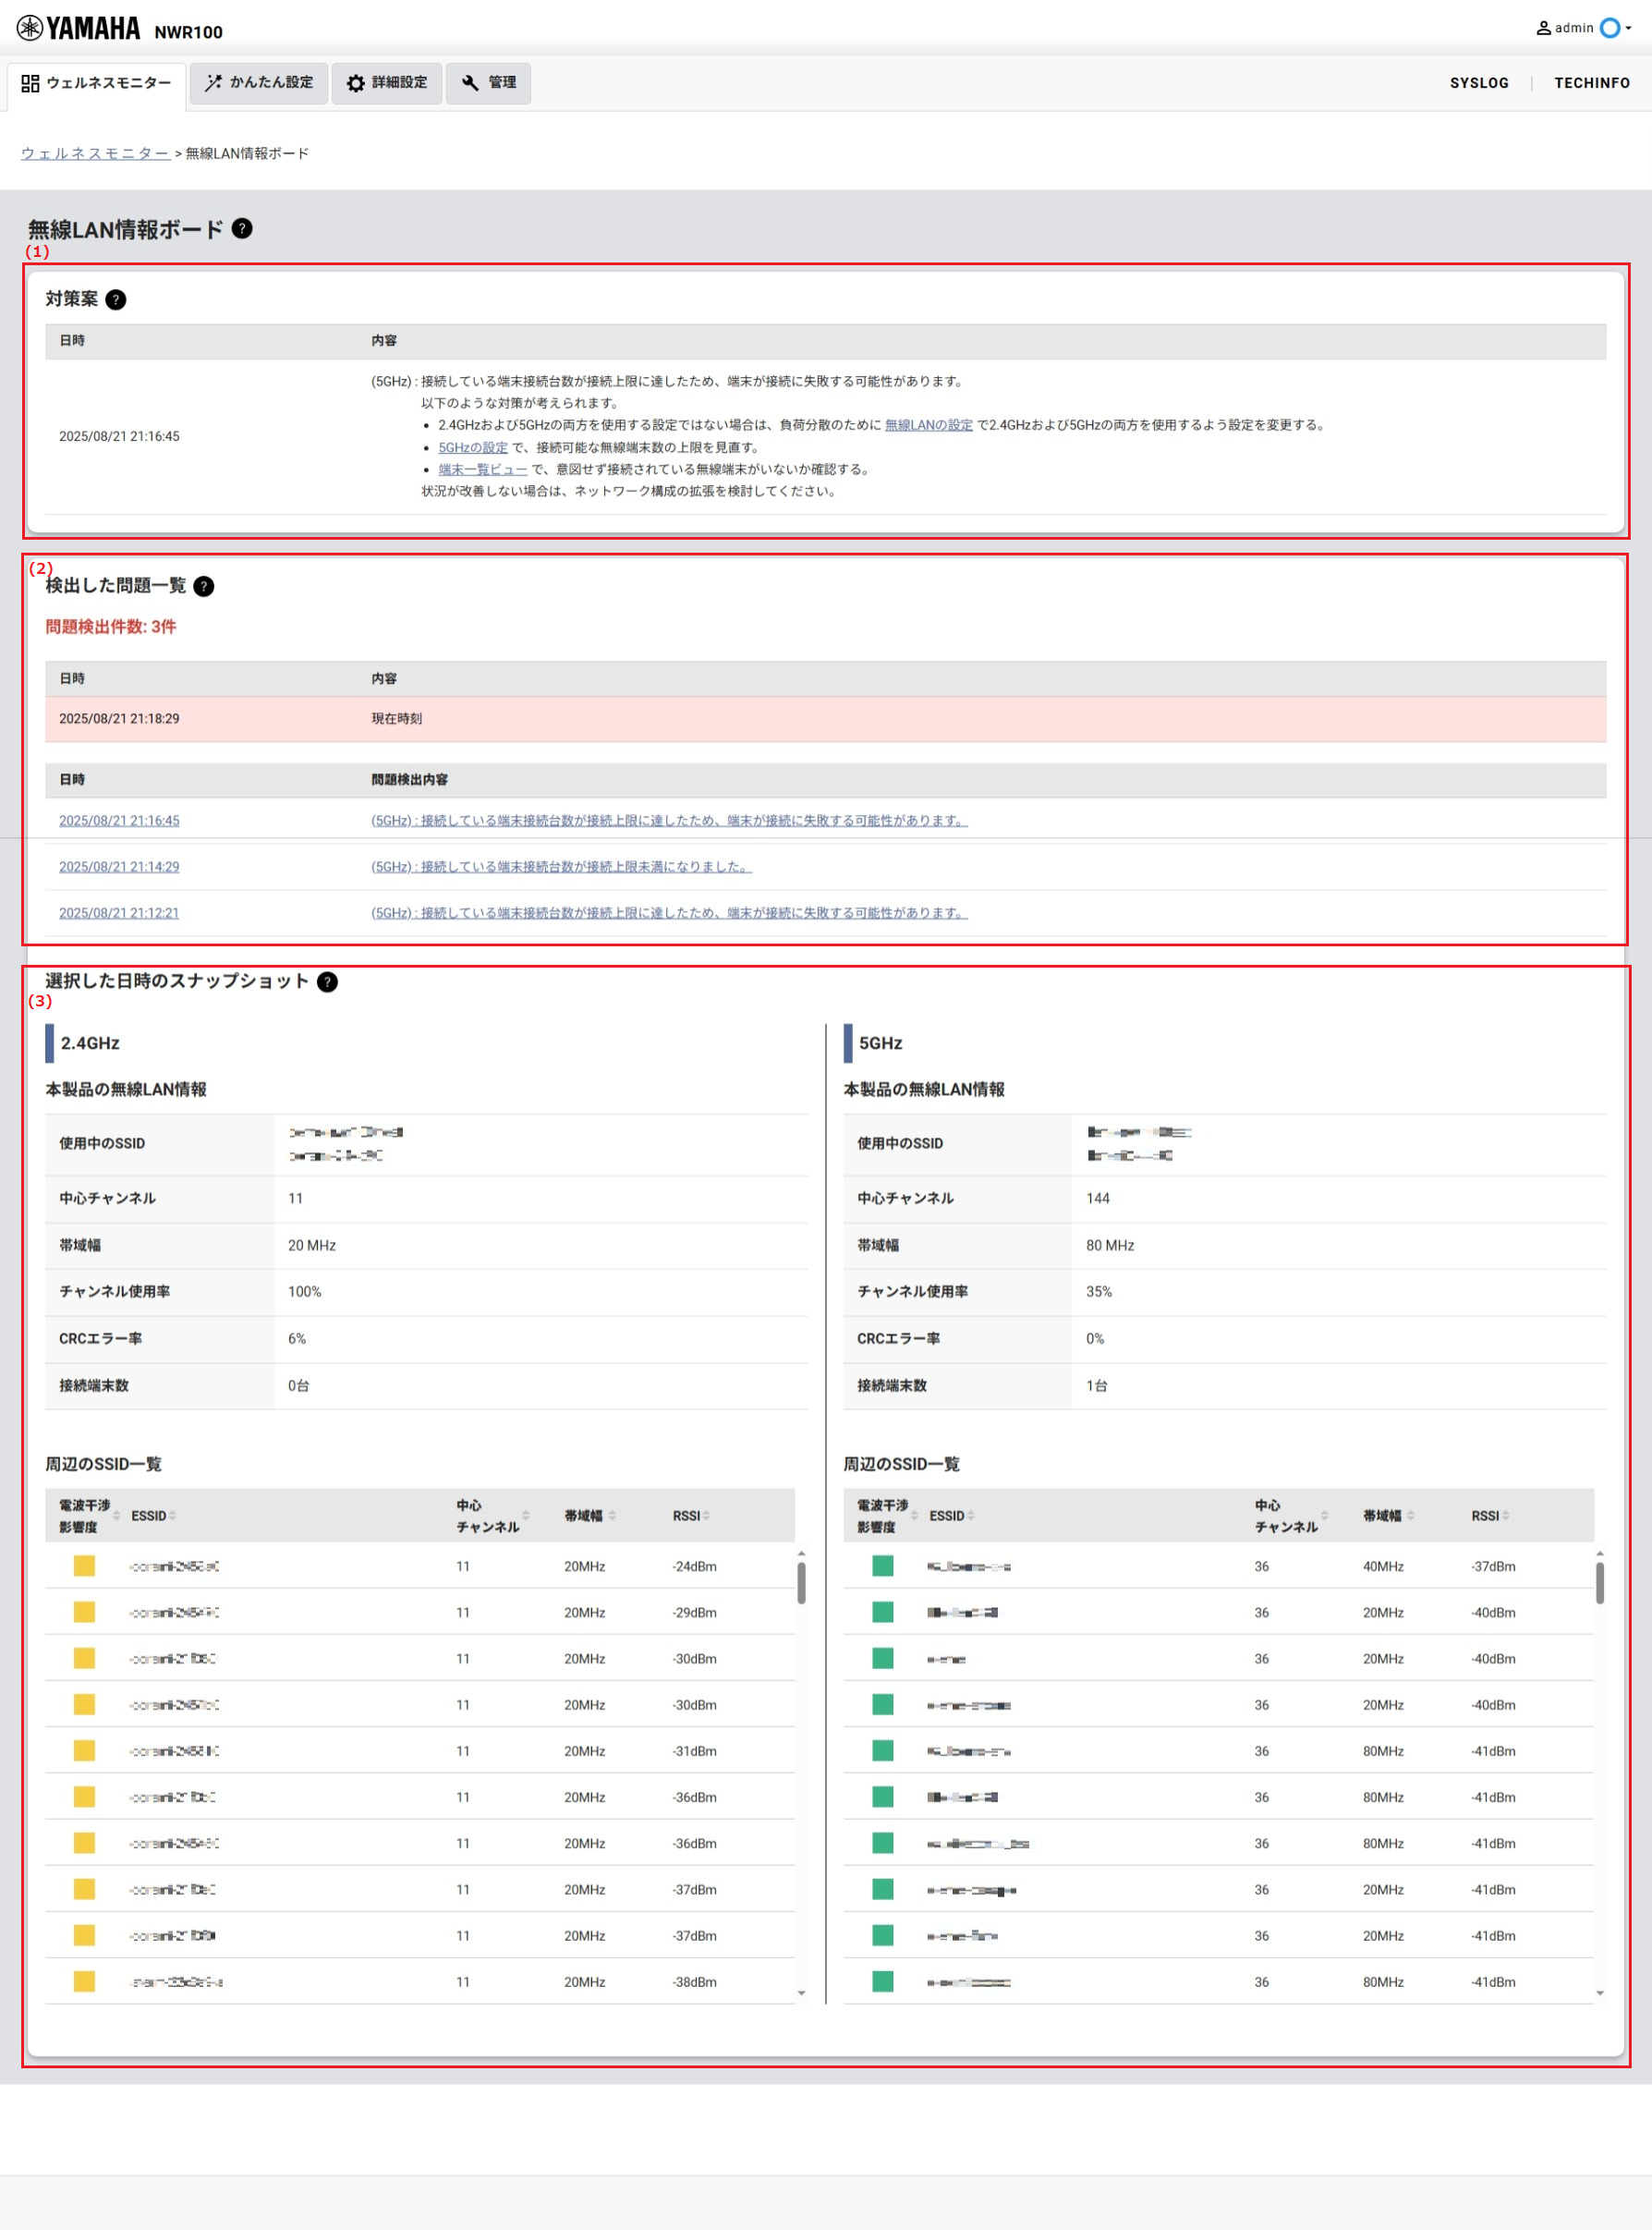
Task: Click help icon beside スナップショット heading
Action: coord(327,982)
